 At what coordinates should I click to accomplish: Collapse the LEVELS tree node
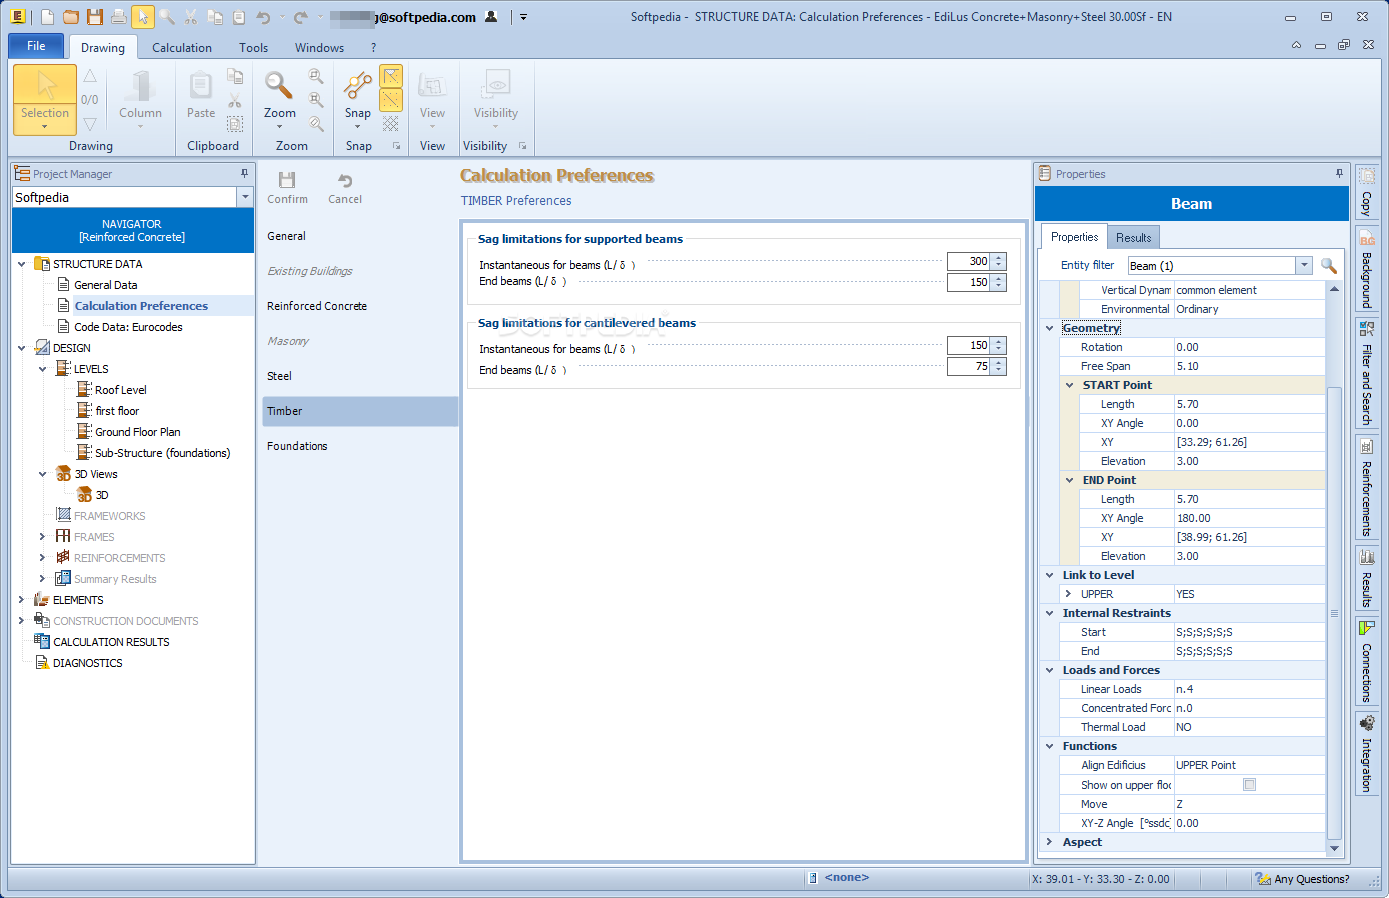43,369
